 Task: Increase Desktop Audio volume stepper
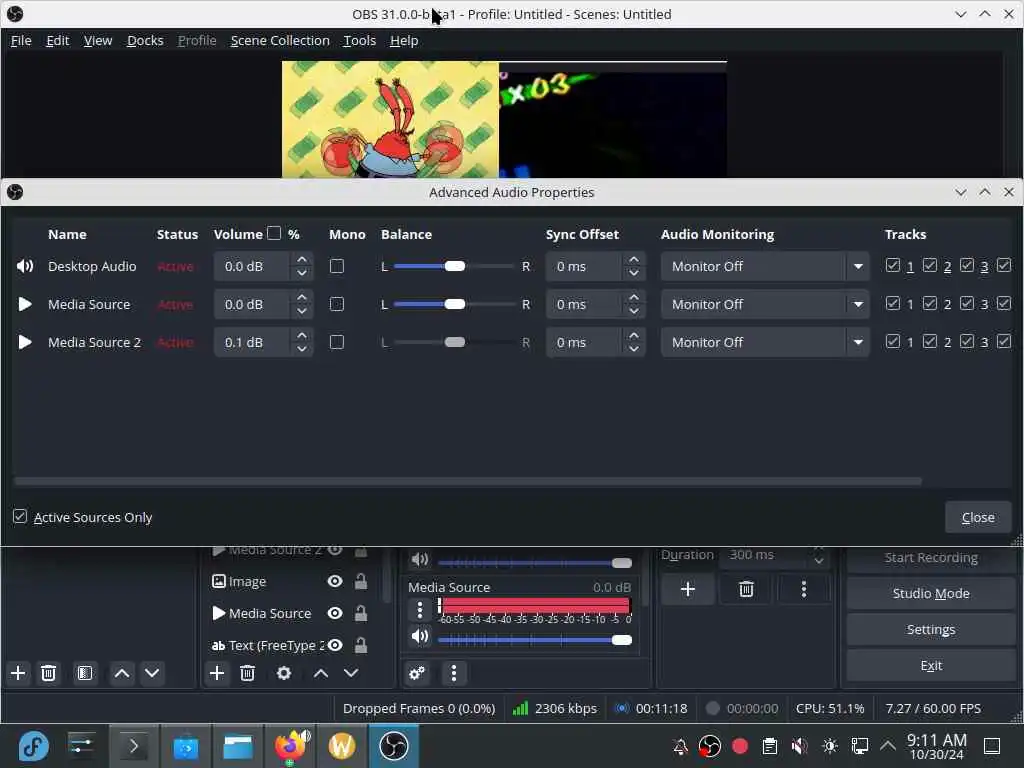[302, 260]
